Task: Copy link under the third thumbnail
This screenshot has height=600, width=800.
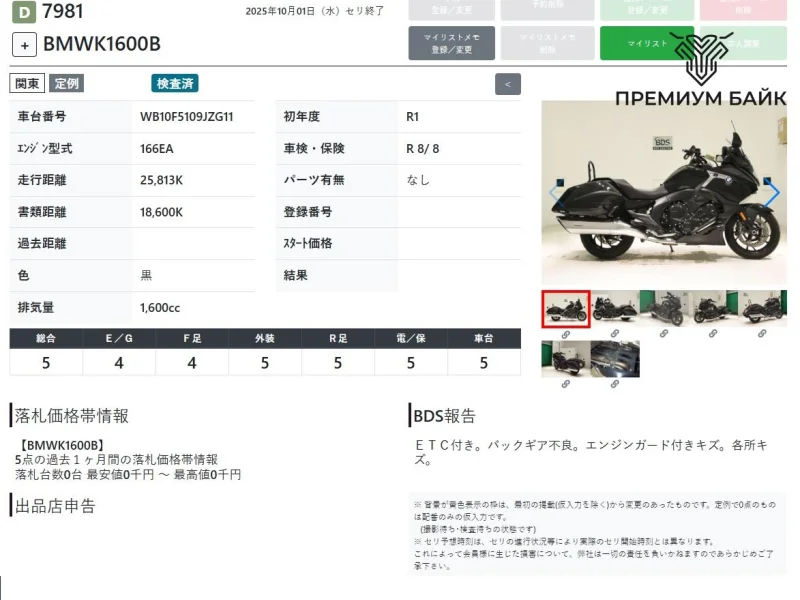Action: [664, 334]
